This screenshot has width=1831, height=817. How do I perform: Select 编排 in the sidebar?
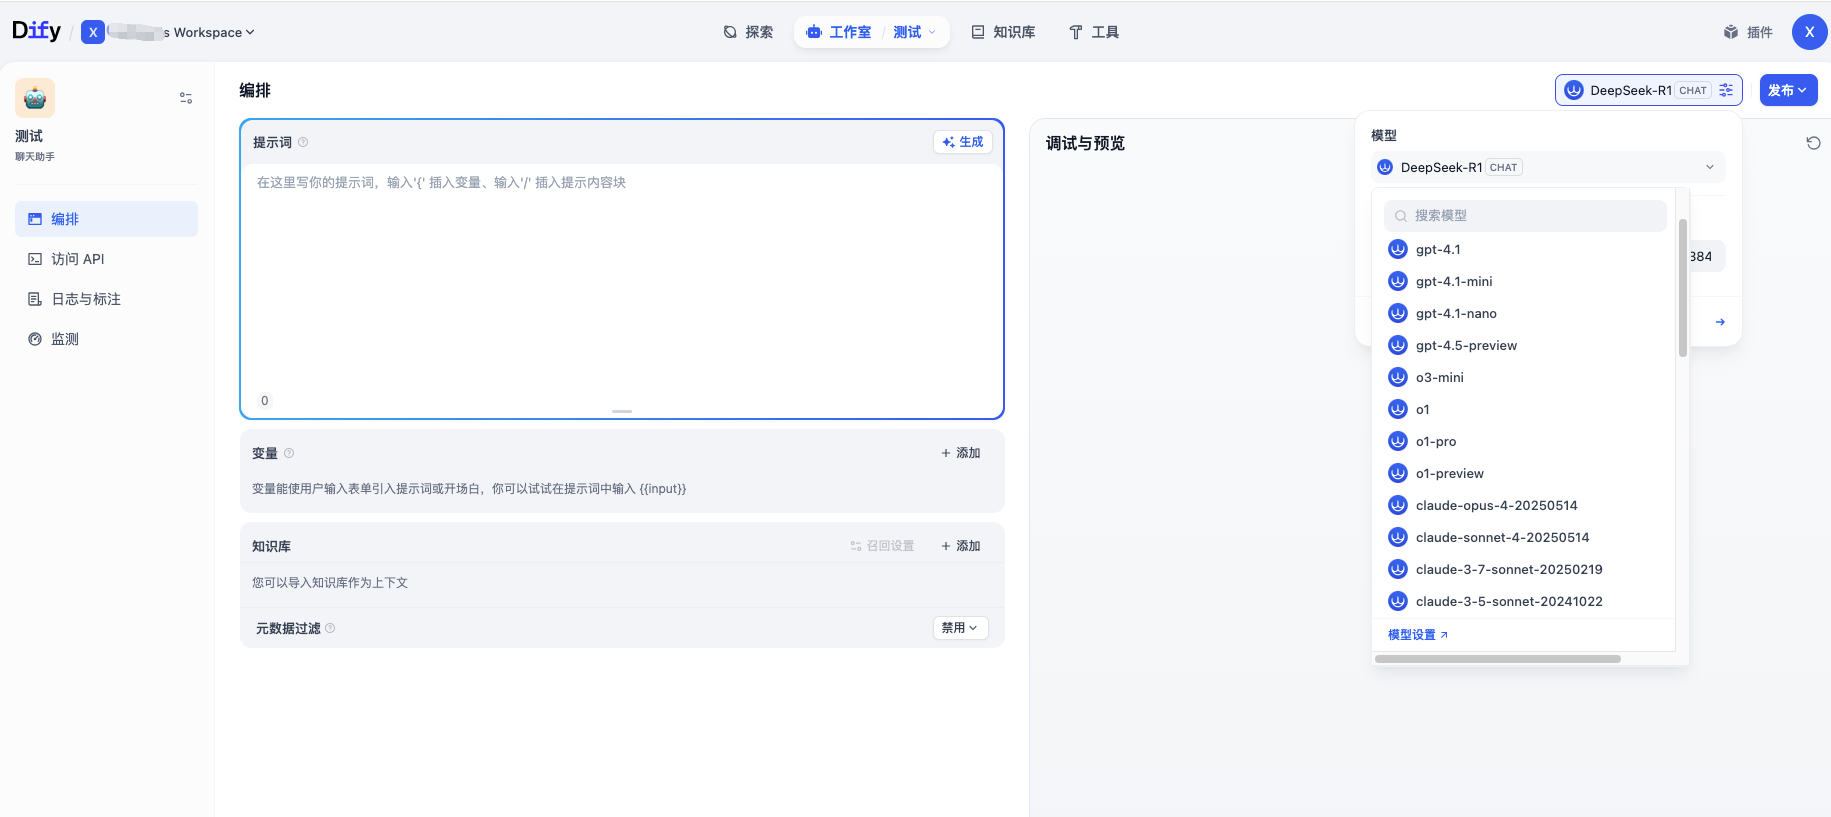(106, 219)
